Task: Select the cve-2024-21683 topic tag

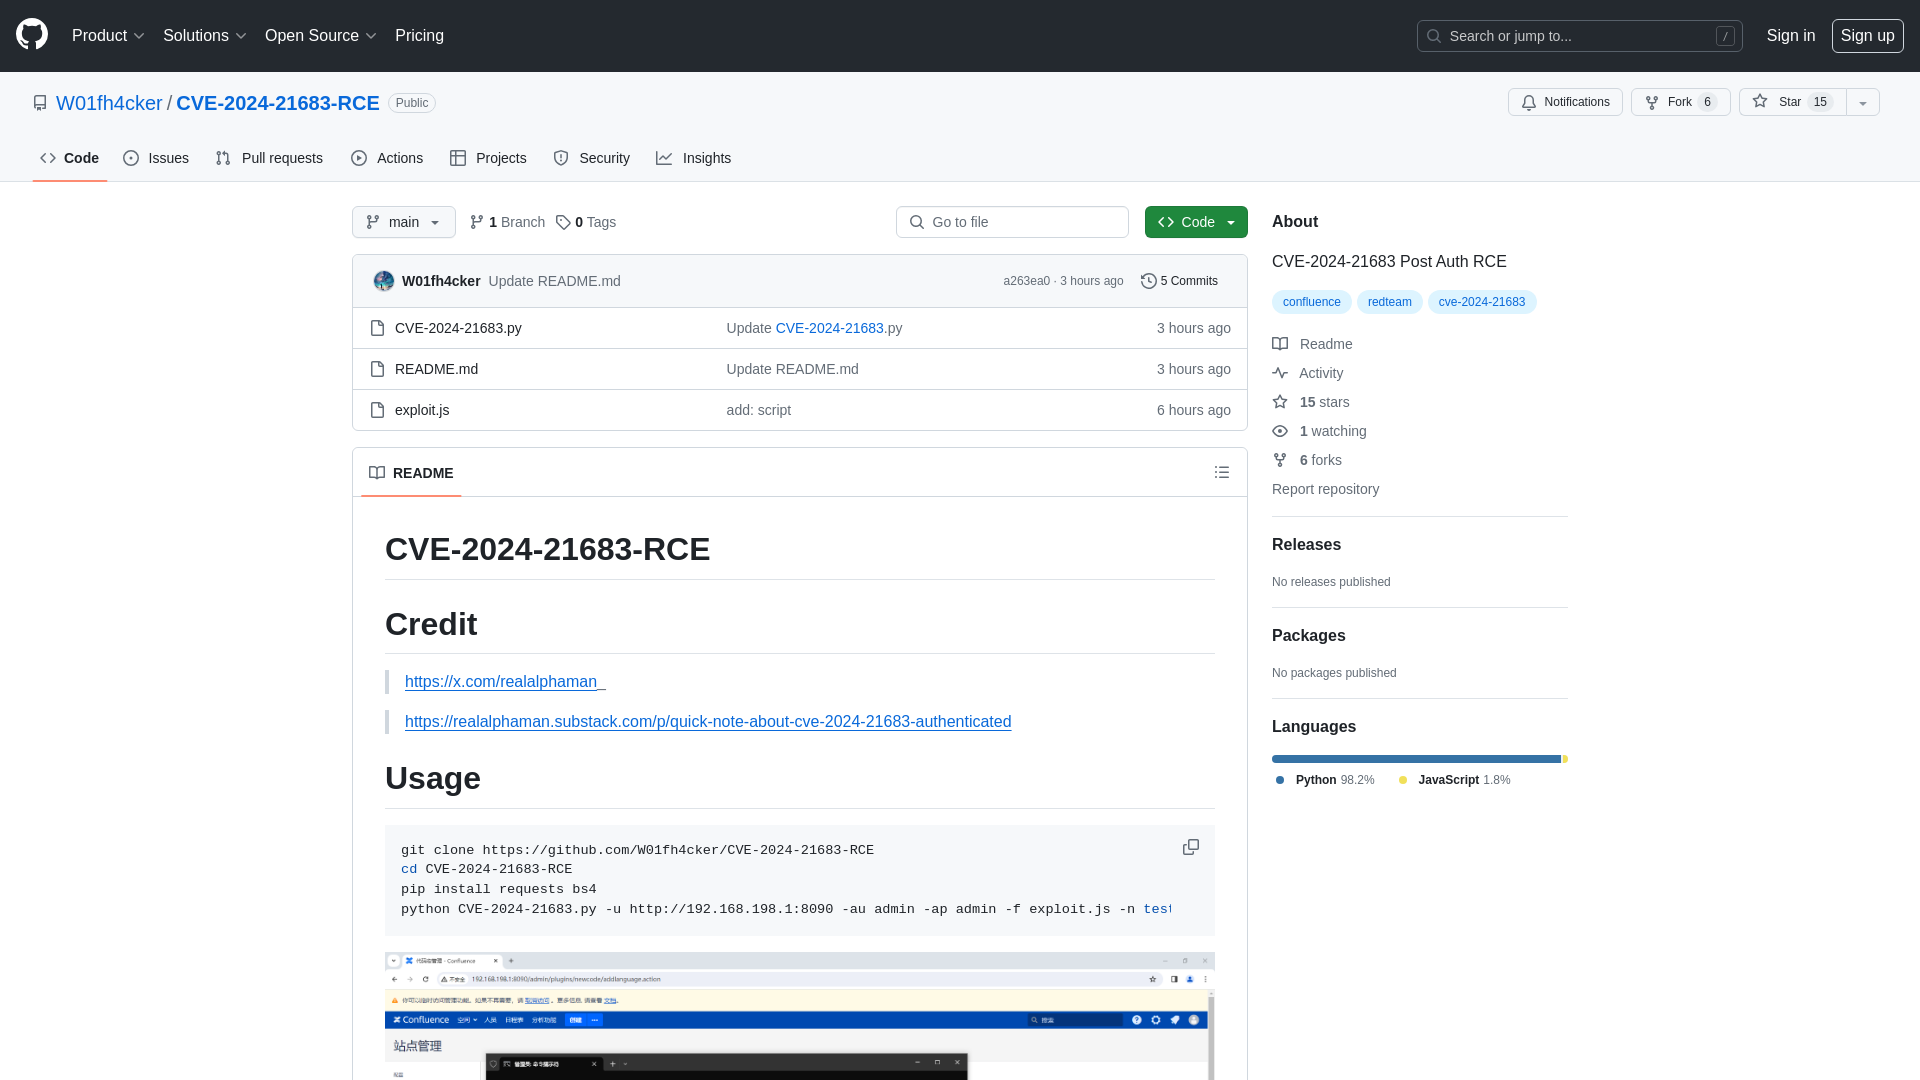Action: [x=1482, y=302]
